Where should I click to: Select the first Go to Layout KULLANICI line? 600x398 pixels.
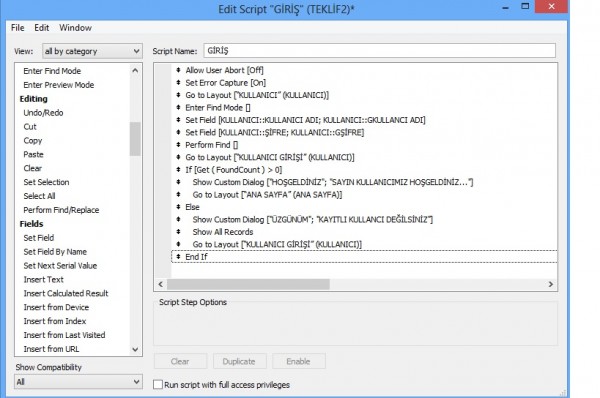(257, 95)
